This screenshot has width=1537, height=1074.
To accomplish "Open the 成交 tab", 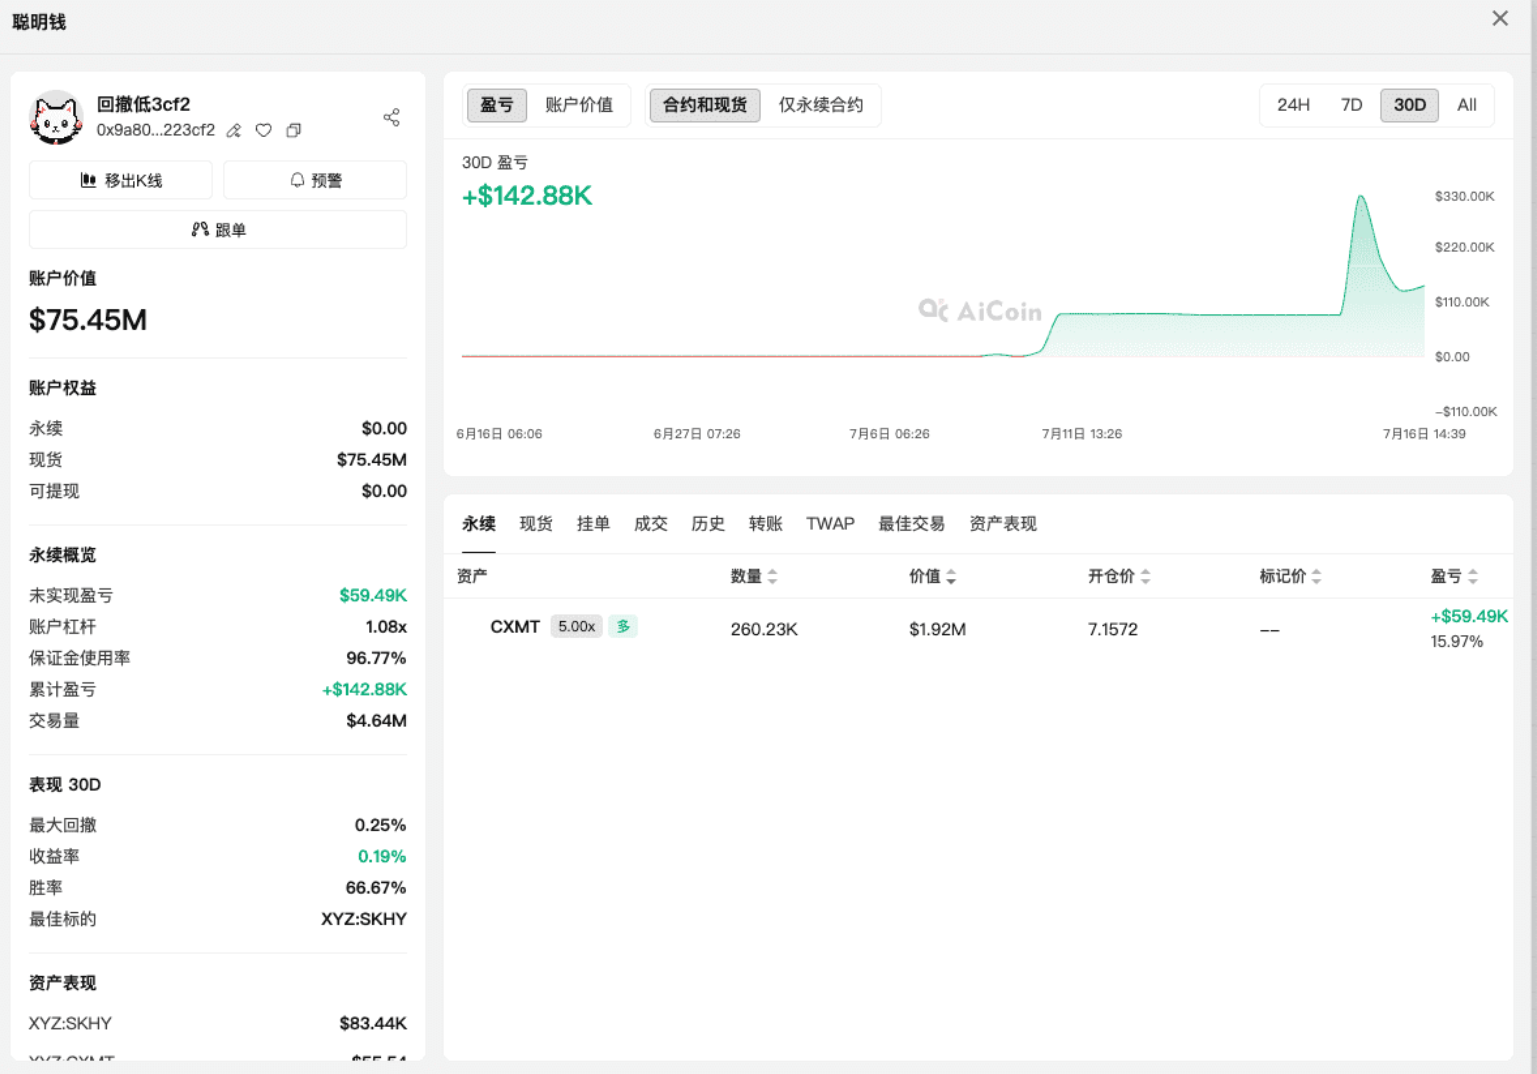I will click(x=651, y=524).
